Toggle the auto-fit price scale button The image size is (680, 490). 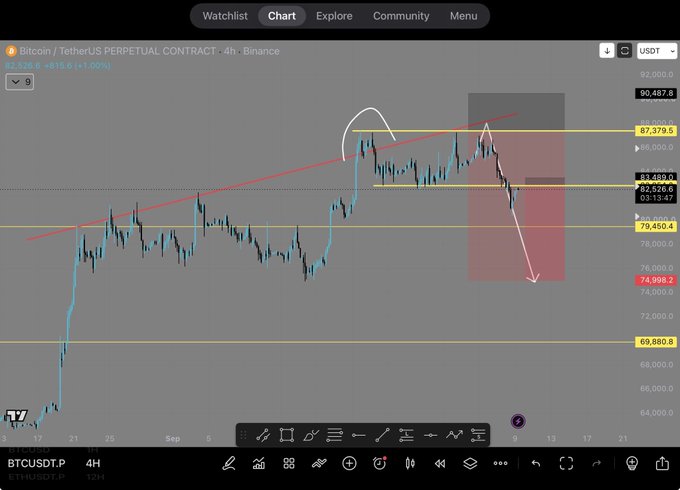click(624, 51)
